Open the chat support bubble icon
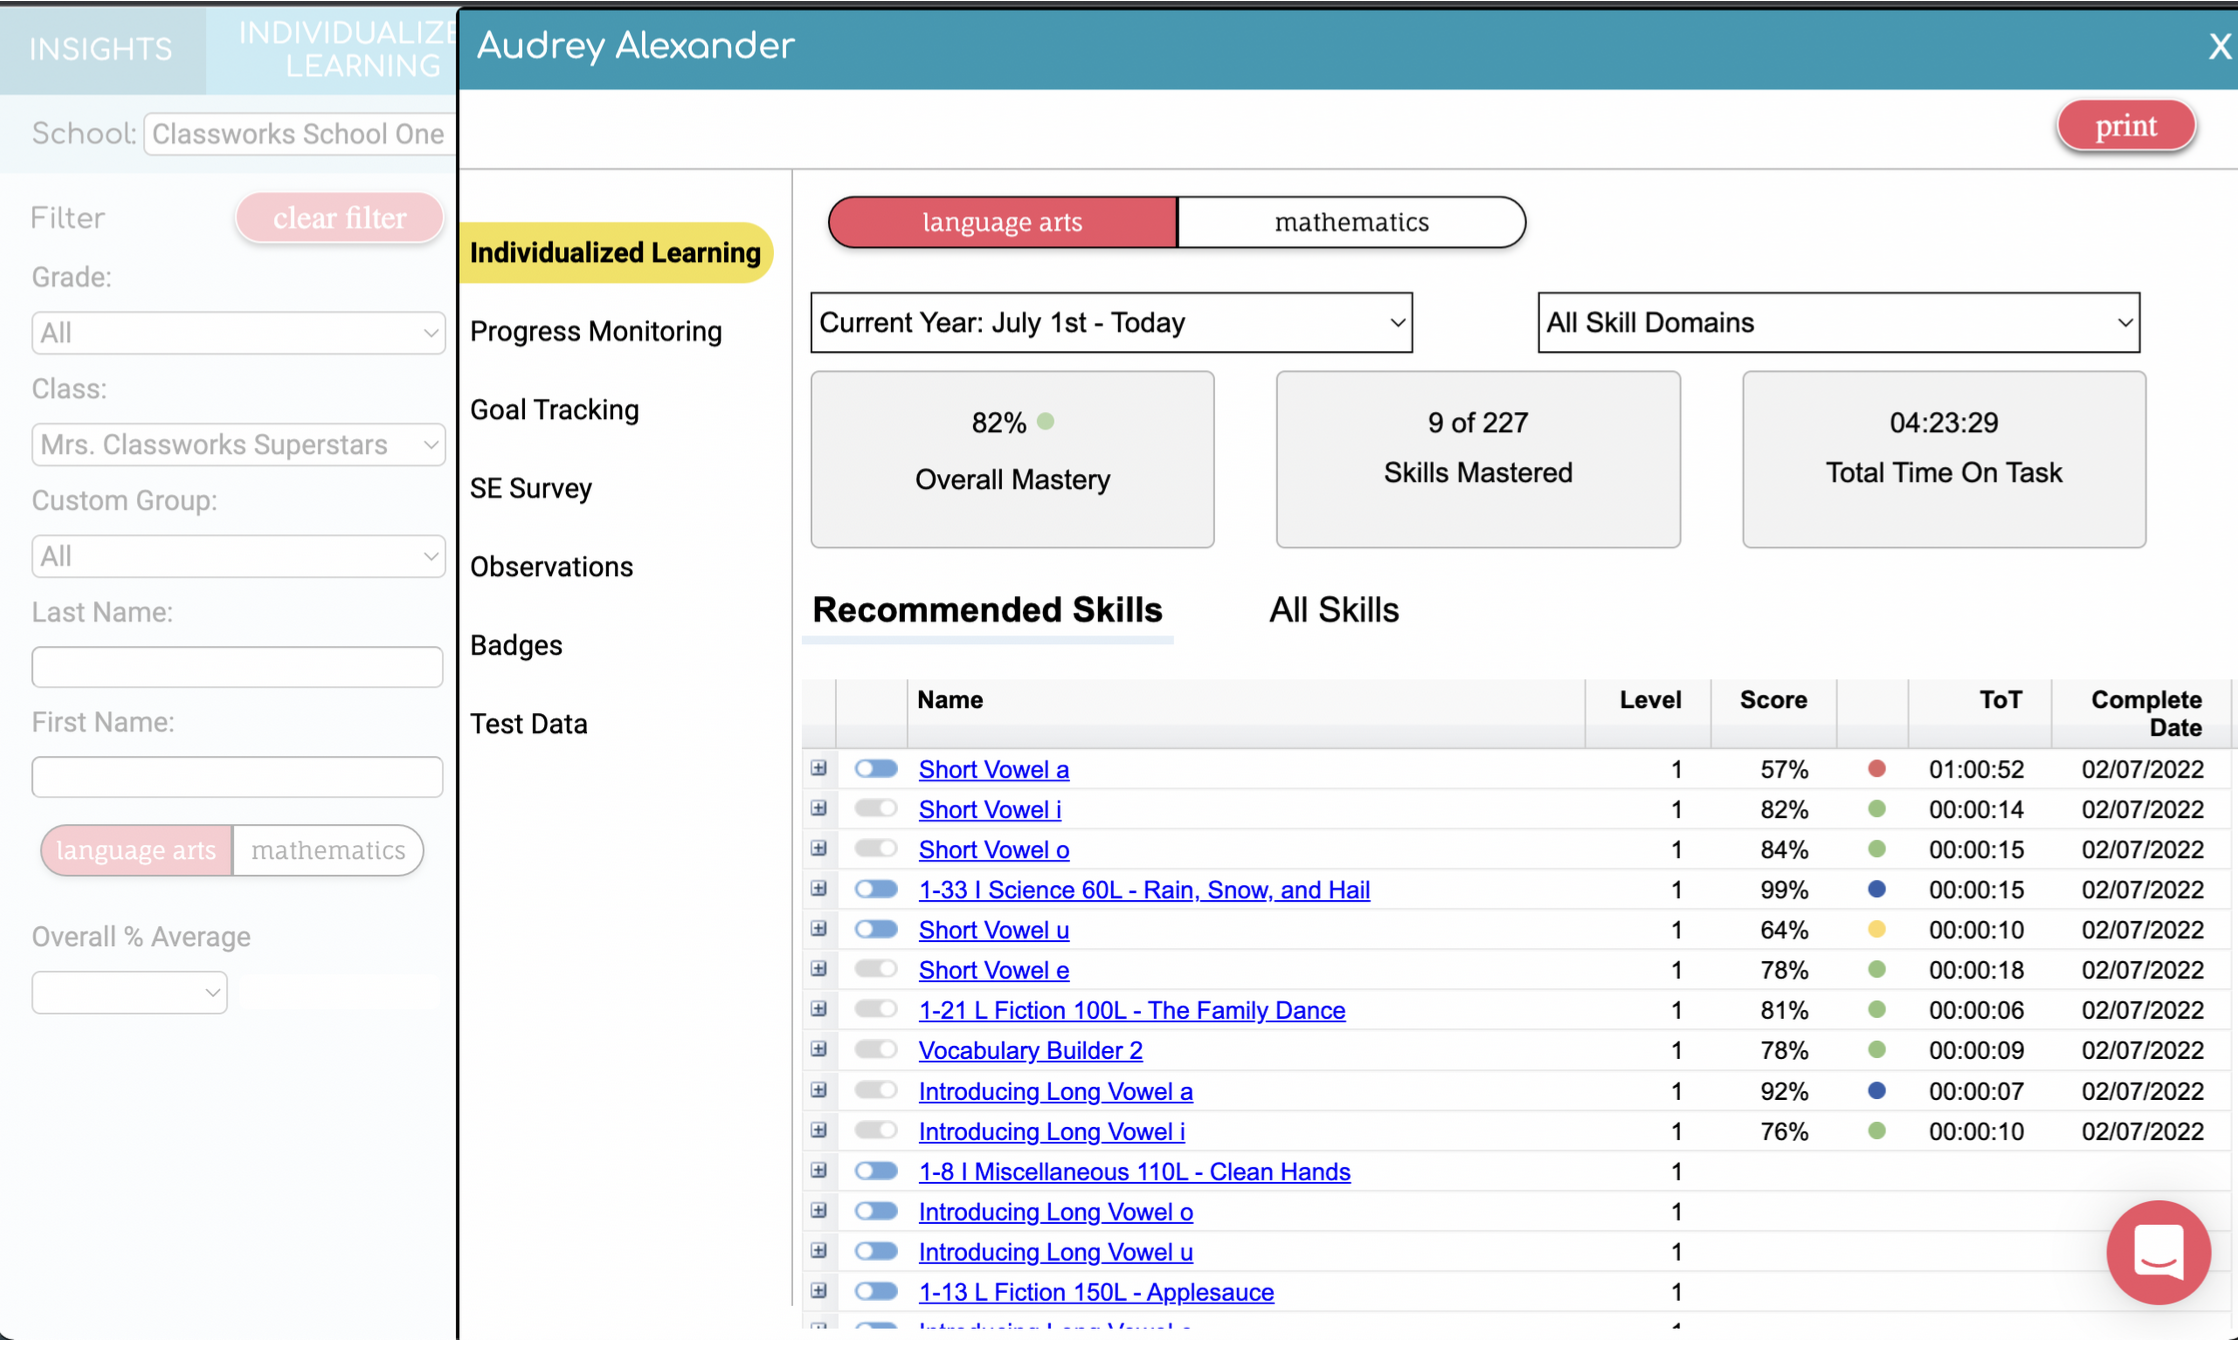 [x=2157, y=1251]
